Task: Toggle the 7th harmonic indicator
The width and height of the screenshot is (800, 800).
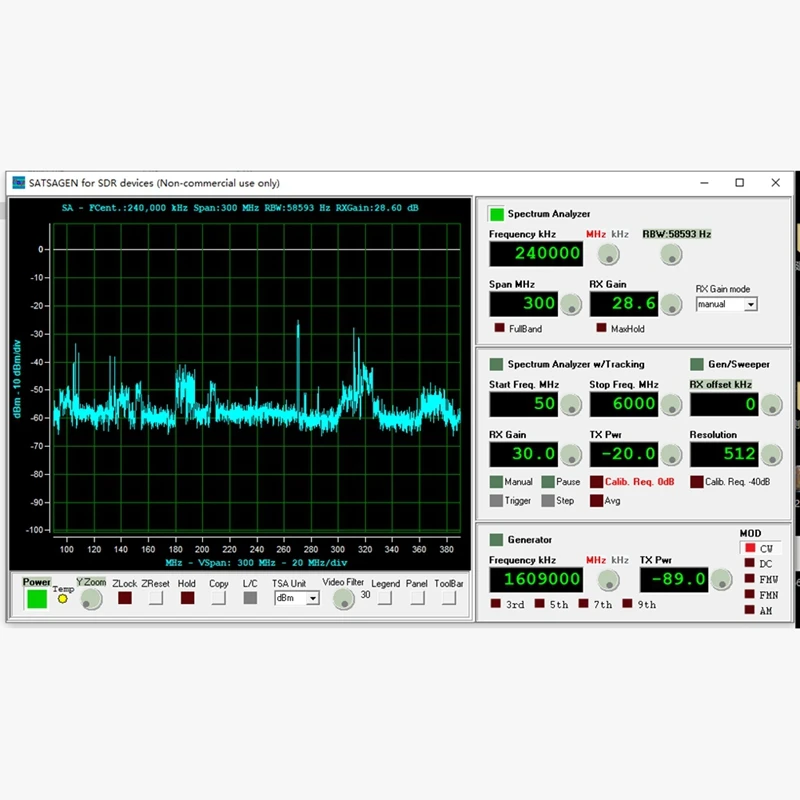Action: [x=583, y=603]
